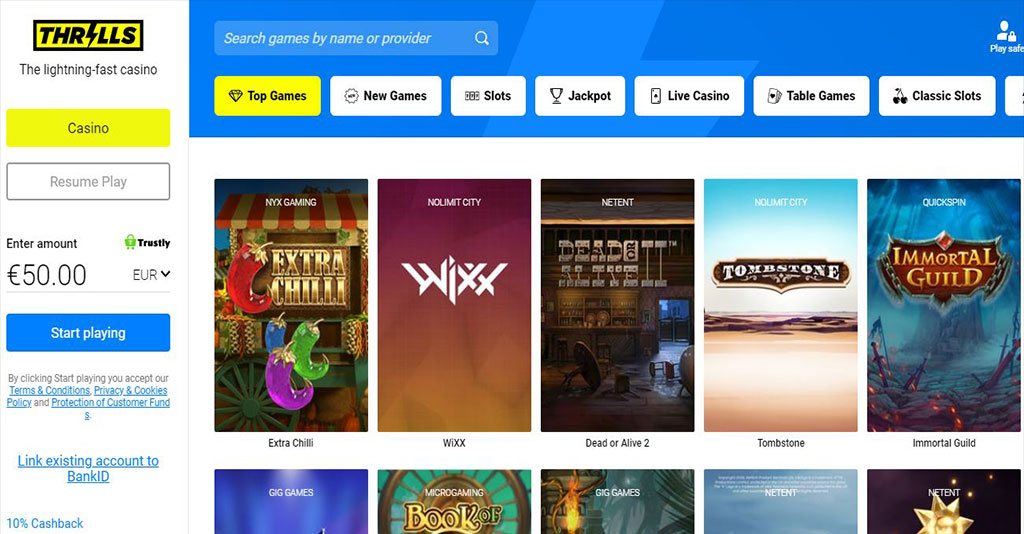Click the yellow Casino button
This screenshot has width=1024, height=534.
pyautogui.click(x=88, y=128)
